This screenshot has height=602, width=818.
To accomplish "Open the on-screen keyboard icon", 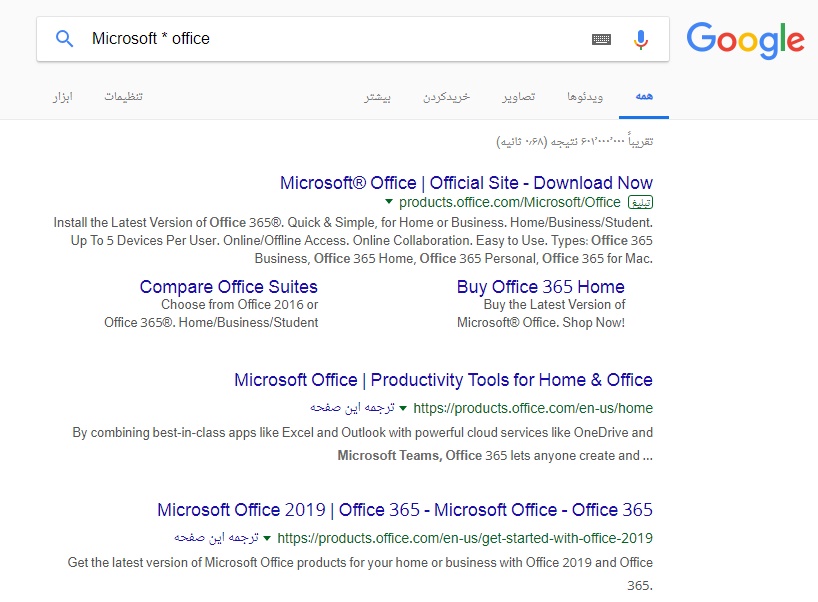I will pos(601,39).
